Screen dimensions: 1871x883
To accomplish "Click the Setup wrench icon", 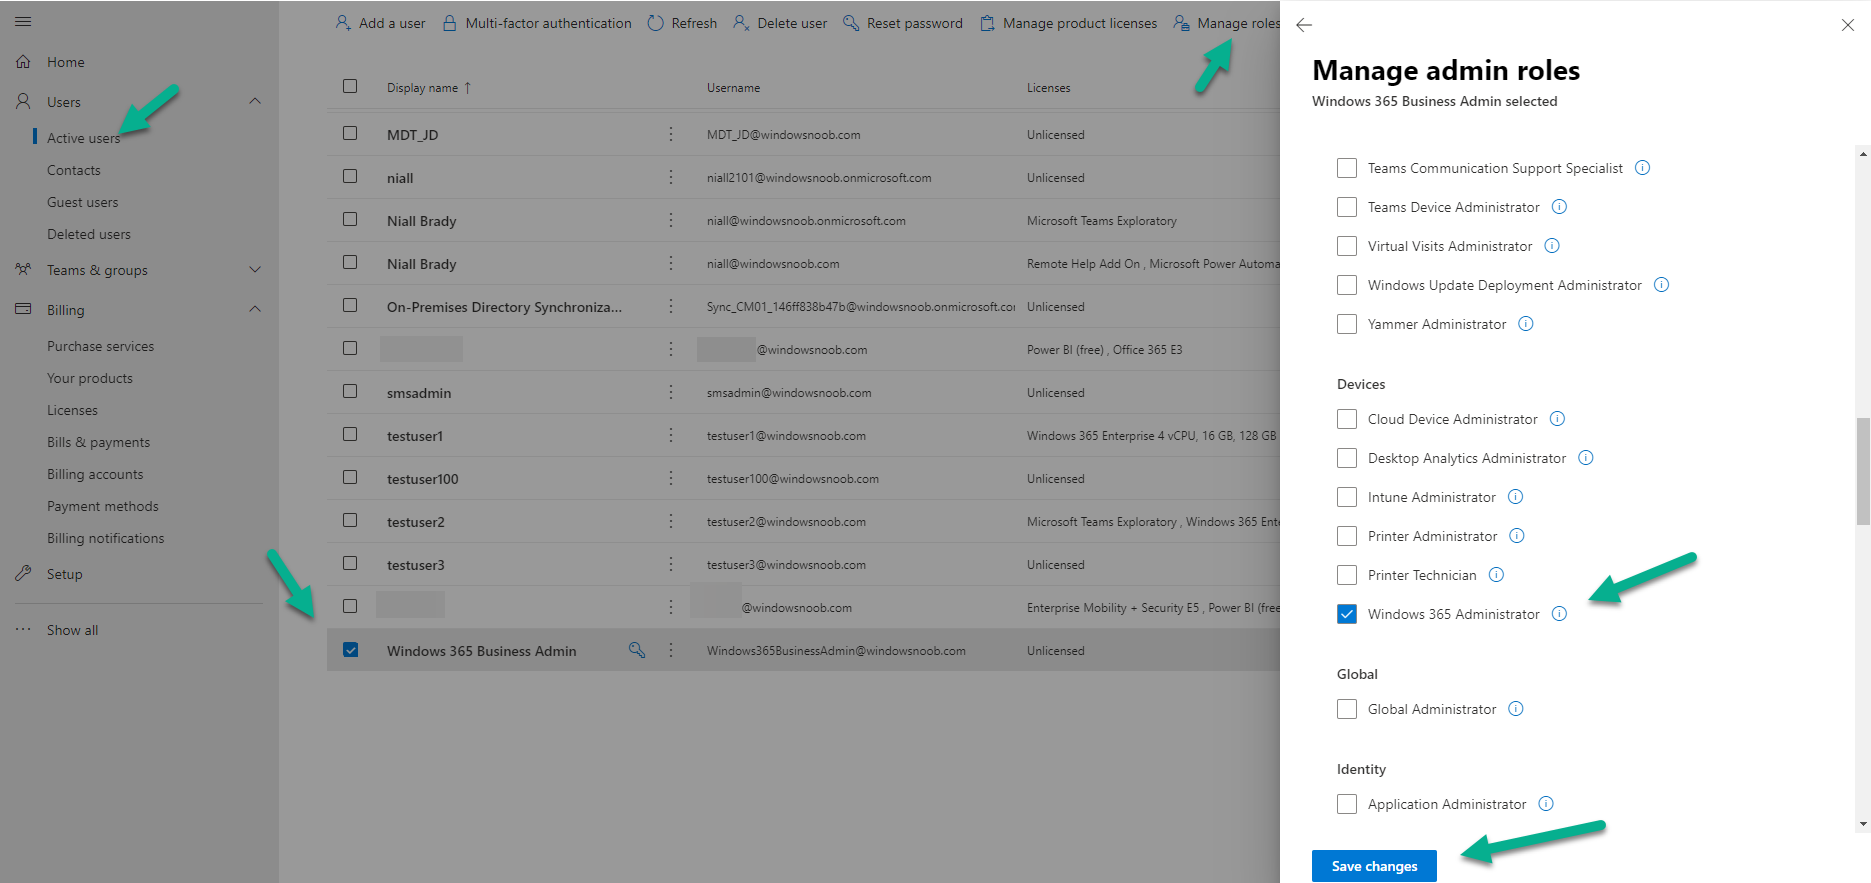I will pyautogui.click(x=23, y=573).
